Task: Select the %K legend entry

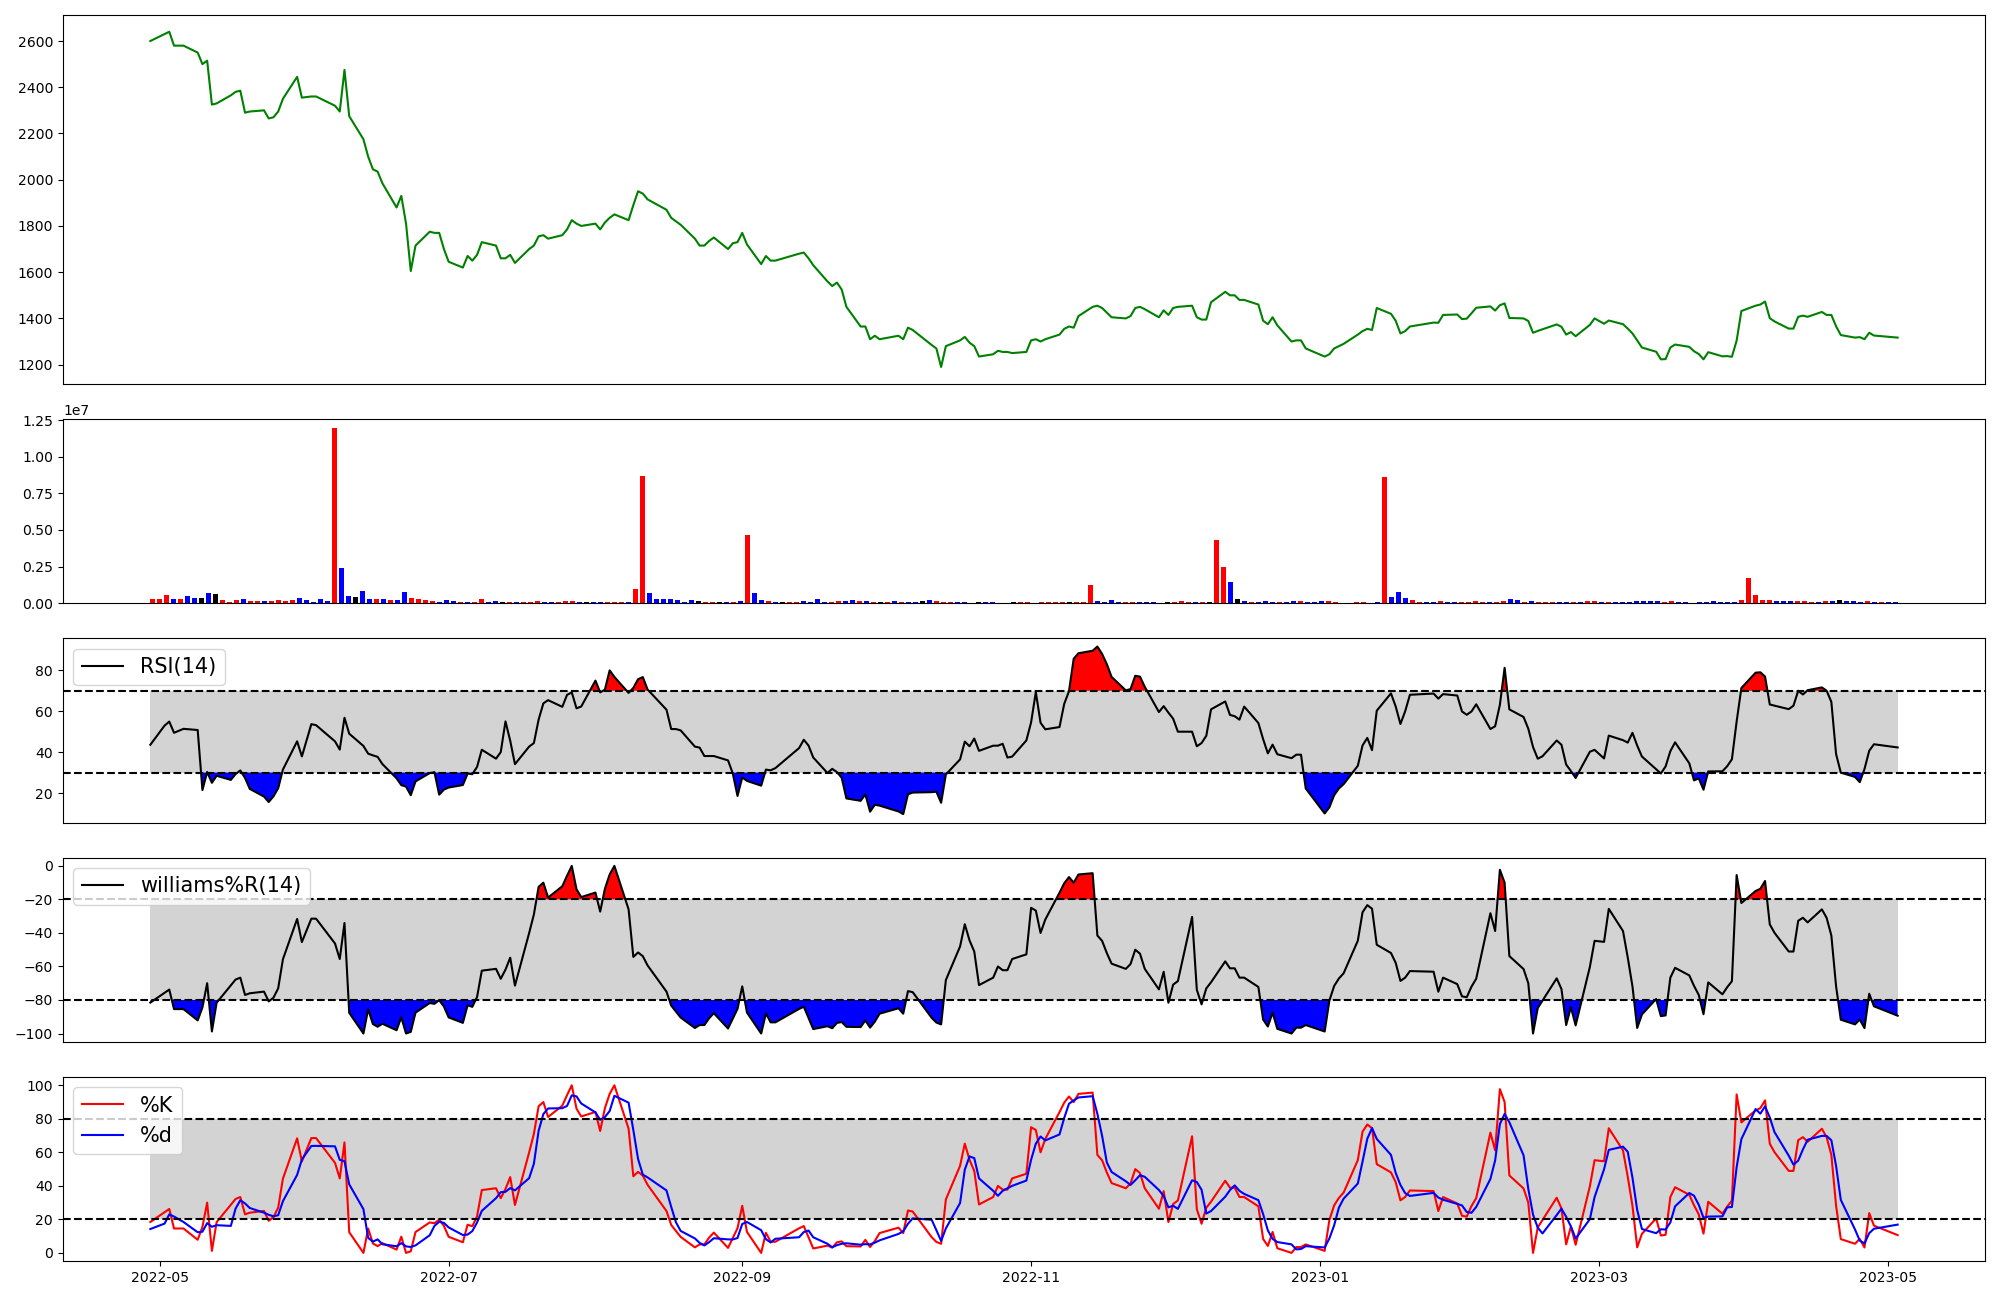Action: click(155, 1105)
